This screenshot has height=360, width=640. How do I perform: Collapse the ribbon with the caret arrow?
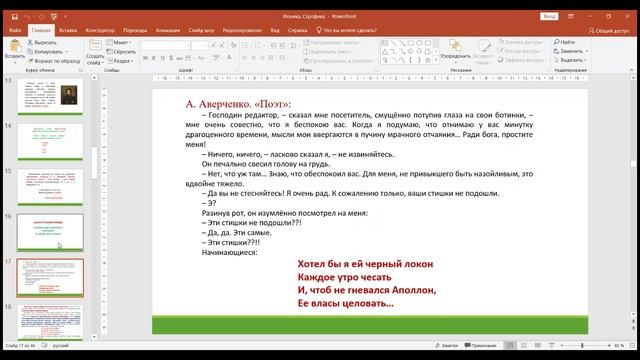pyautogui.click(x=631, y=70)
